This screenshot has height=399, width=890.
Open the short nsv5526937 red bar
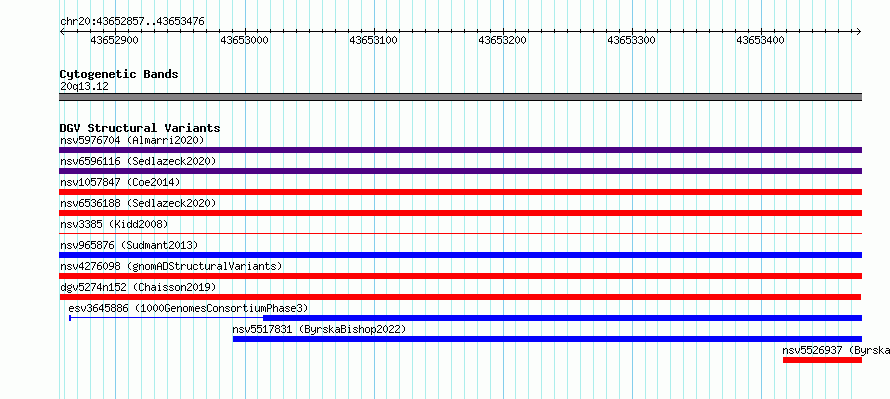(822, 360)
